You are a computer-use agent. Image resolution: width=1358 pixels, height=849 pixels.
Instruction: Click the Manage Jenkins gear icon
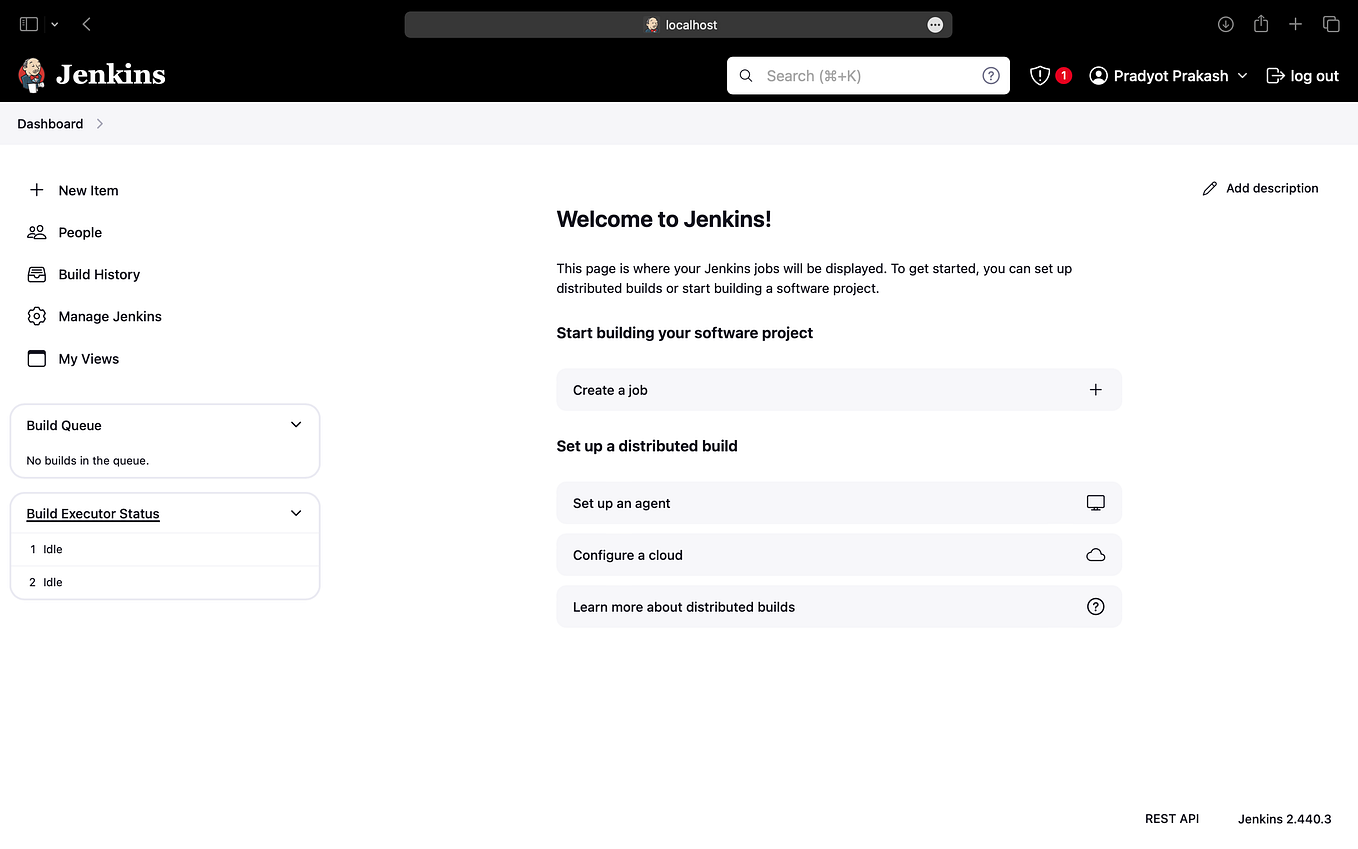pos(37,316)
